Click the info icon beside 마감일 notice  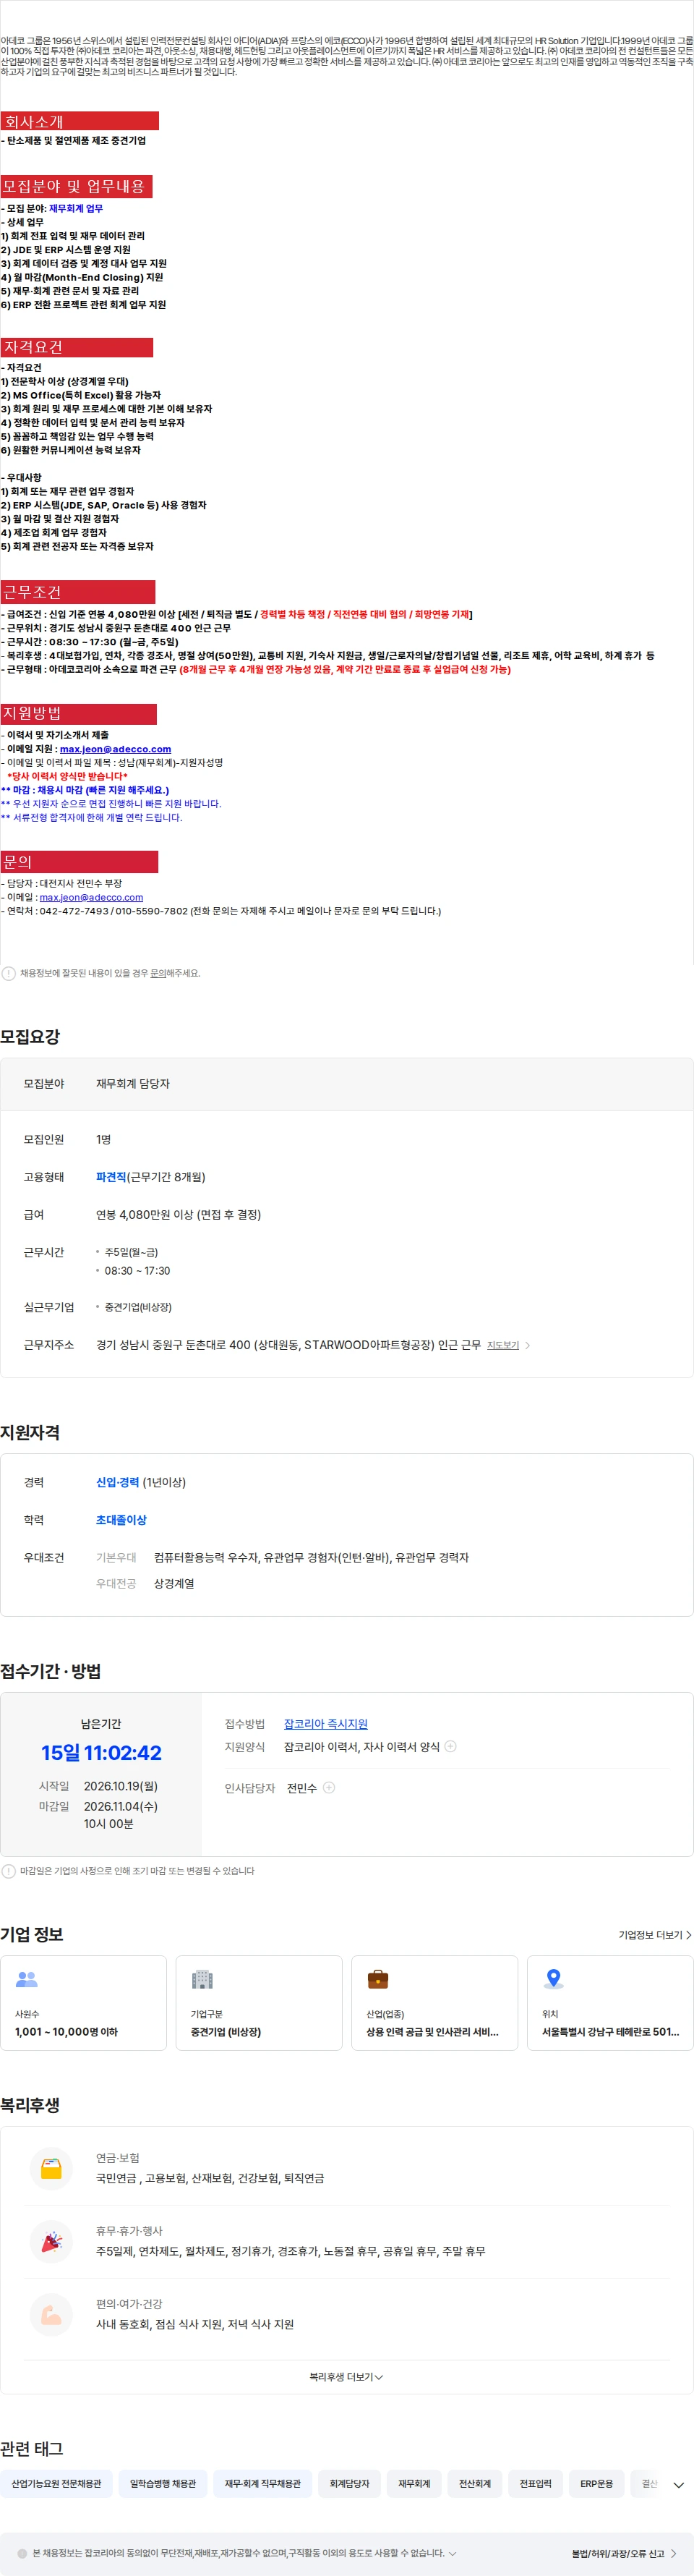pyautogui.click(x=9, y=1871)
